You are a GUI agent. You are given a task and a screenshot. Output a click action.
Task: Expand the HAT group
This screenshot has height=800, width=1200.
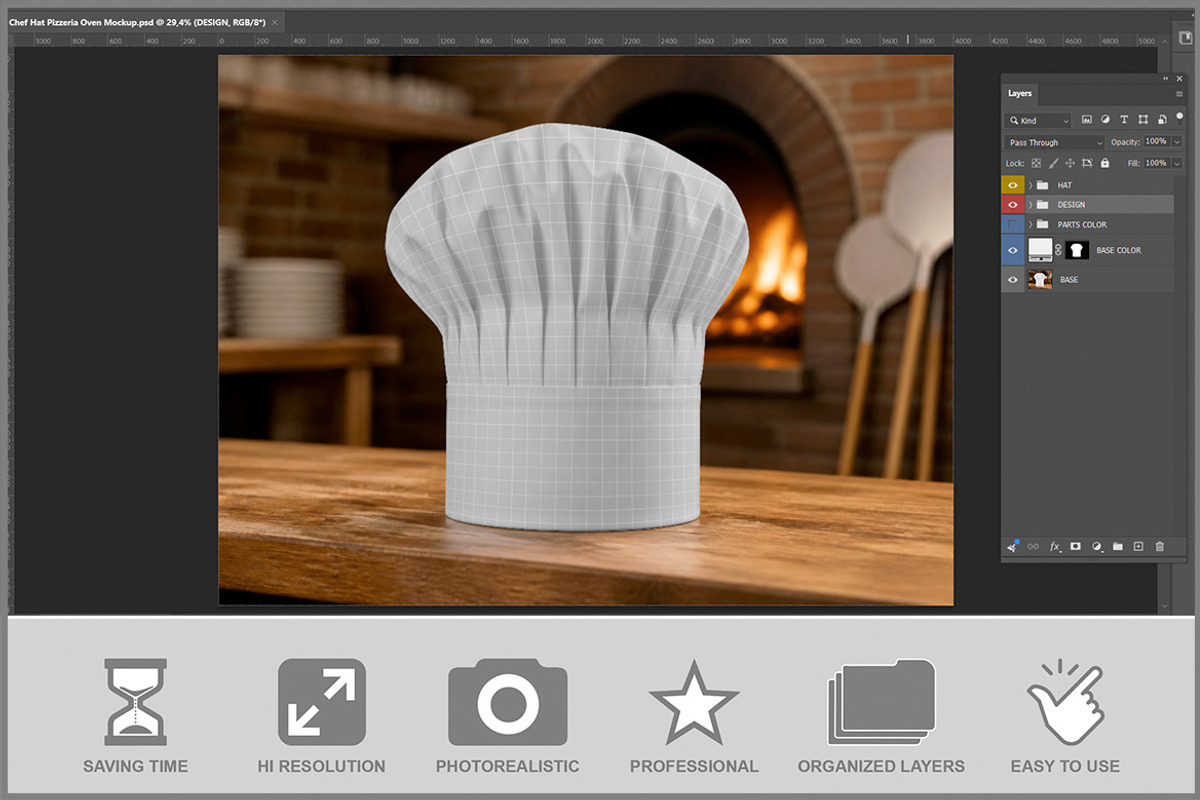pyautogui.click(x=1030, y=185)
